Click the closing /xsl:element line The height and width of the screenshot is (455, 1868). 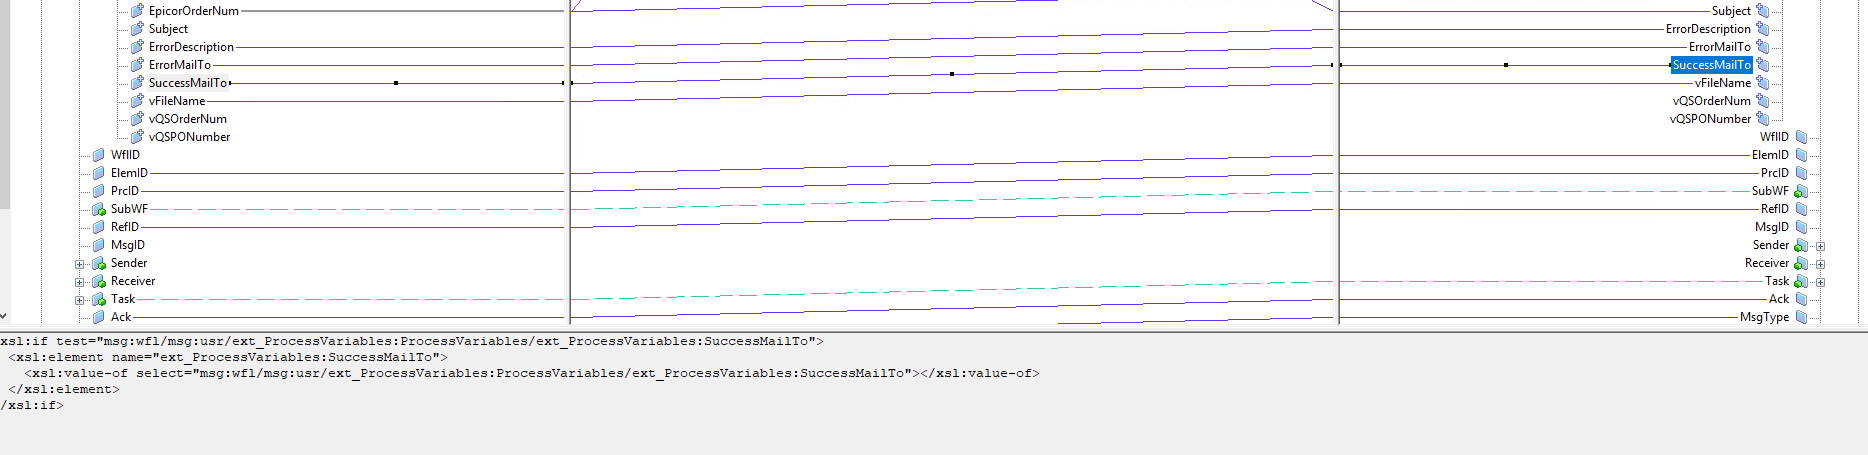[64, 389]
